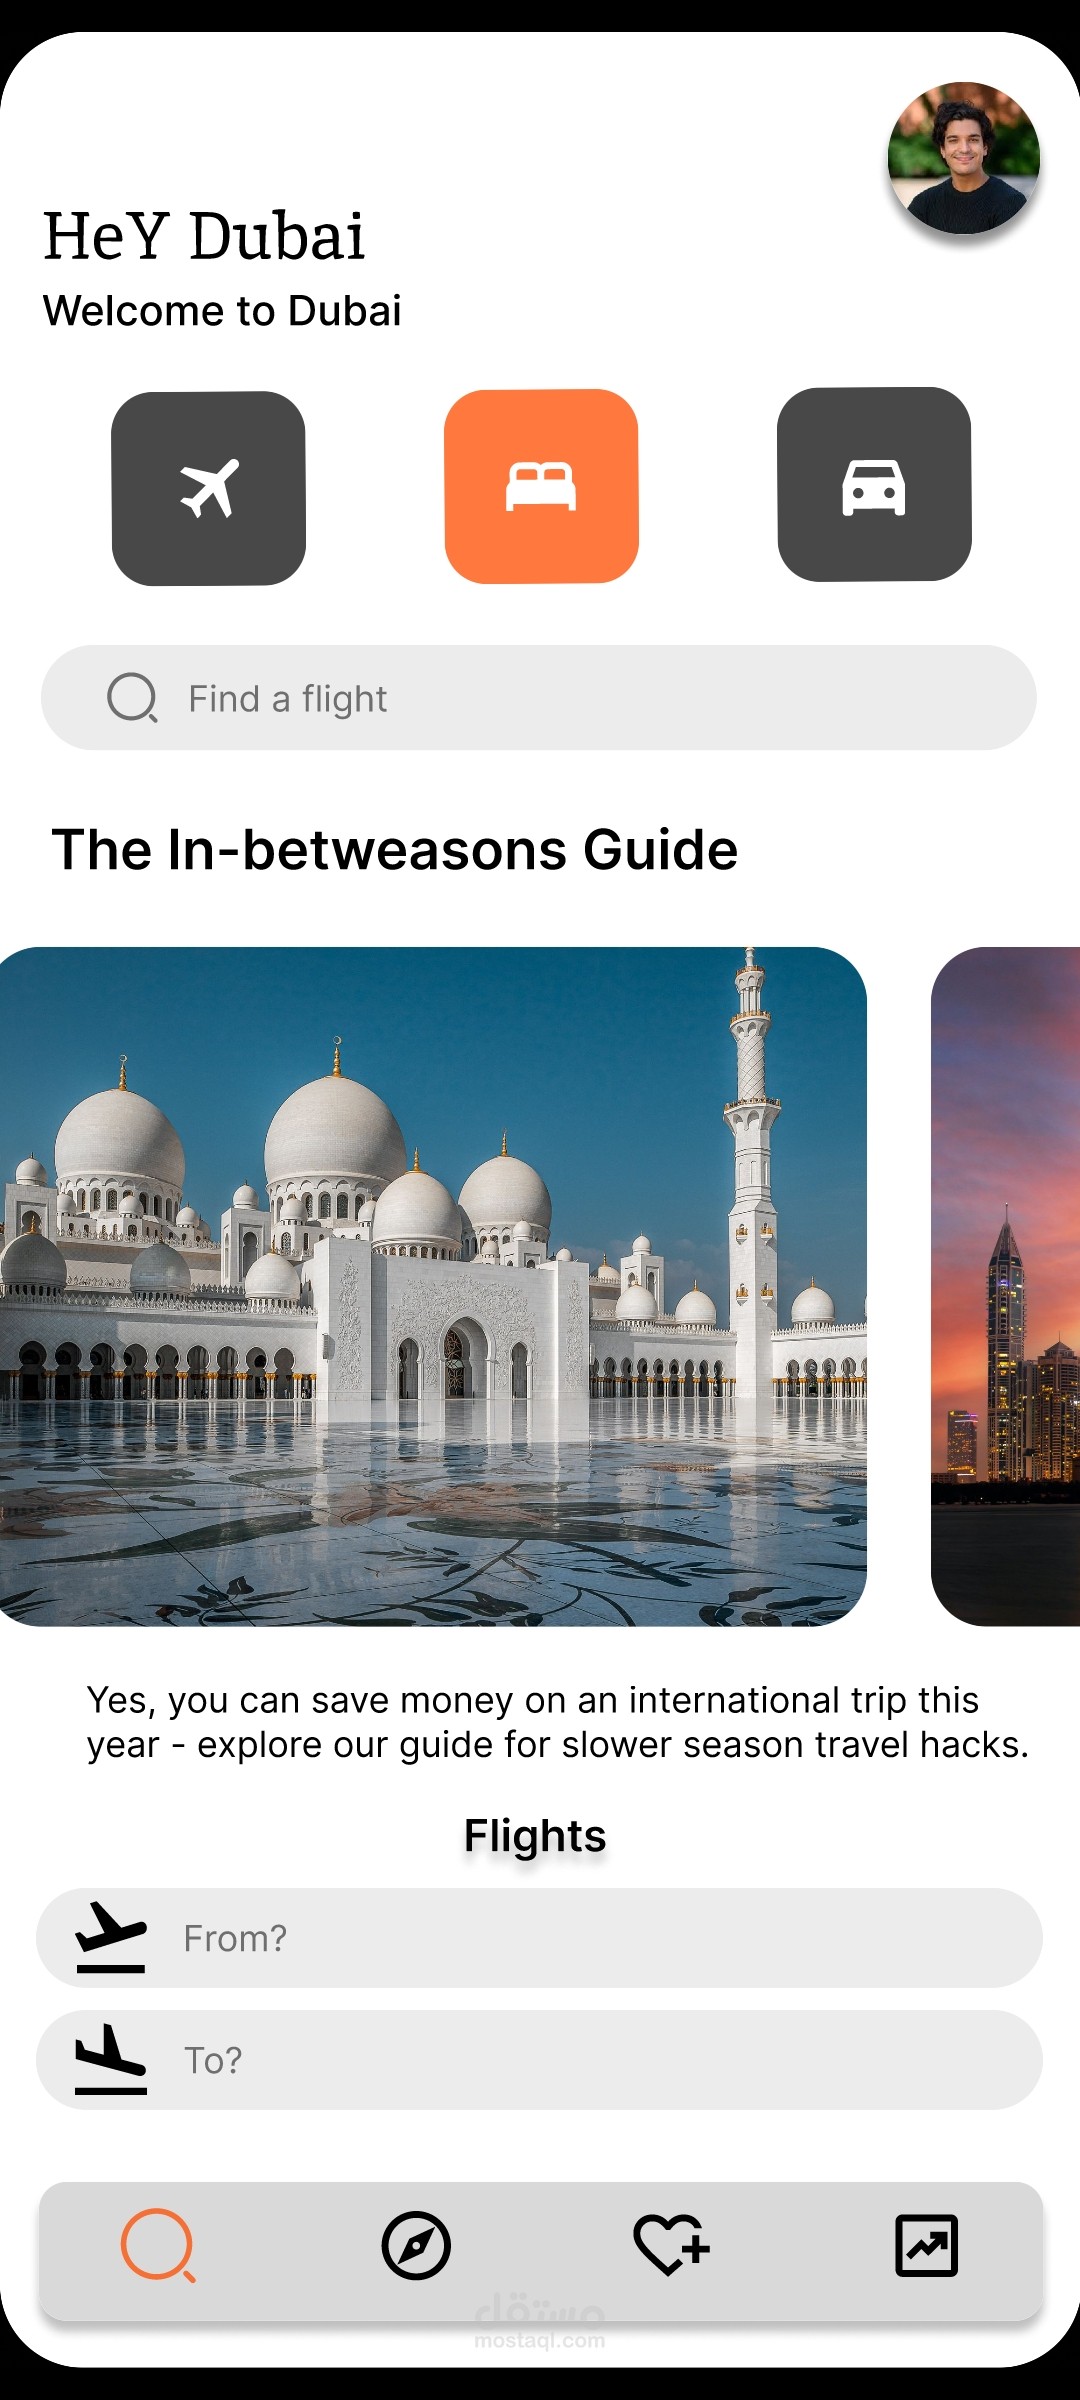This screenshot has height=2400, width=1080.
Task: Click the Flights section heading
Action: (535, 1836)
